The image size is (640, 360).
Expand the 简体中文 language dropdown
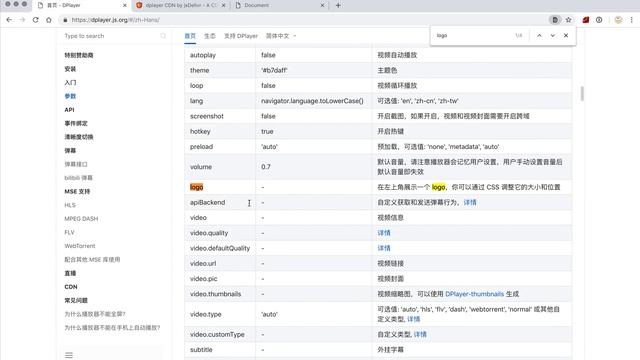(281, 36)
